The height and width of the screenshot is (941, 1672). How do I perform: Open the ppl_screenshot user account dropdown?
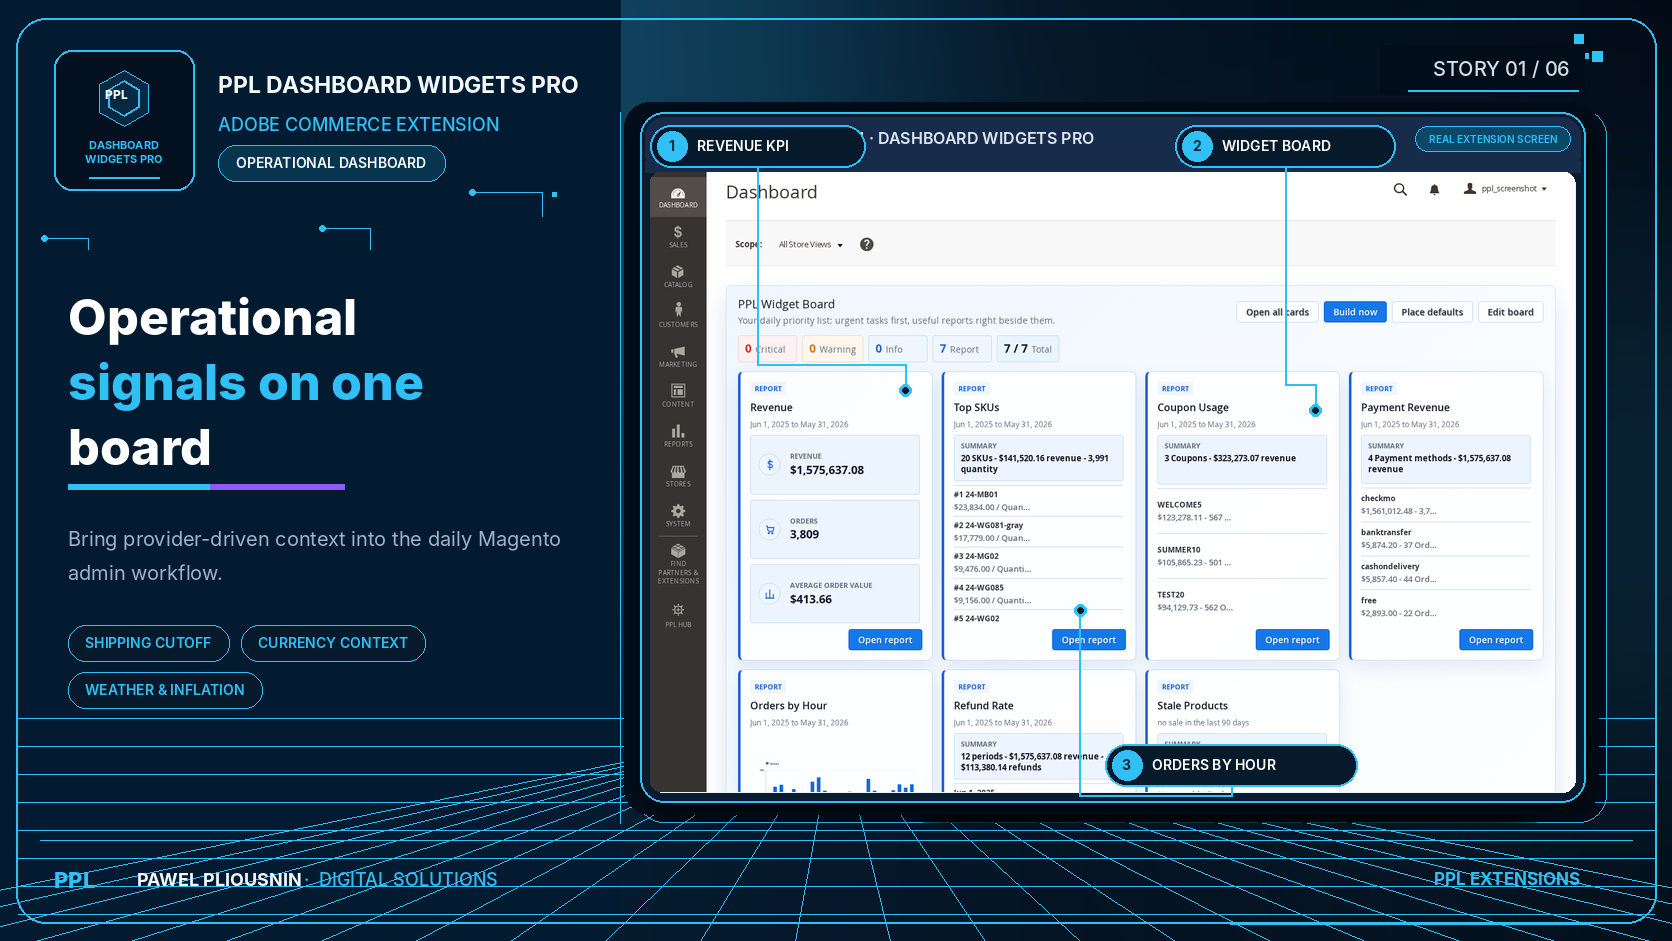(x=1505, y=188)
